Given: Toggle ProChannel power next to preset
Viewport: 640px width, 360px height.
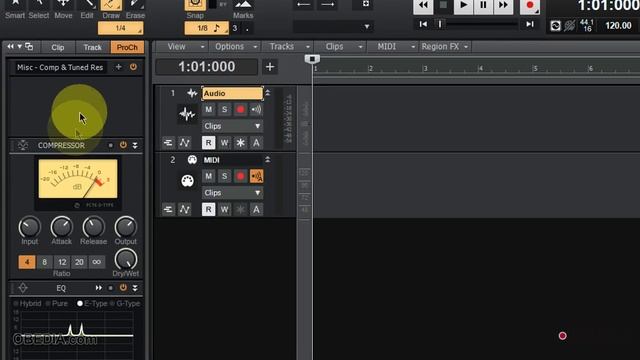Looking at the screenshot, I should 133,67.
